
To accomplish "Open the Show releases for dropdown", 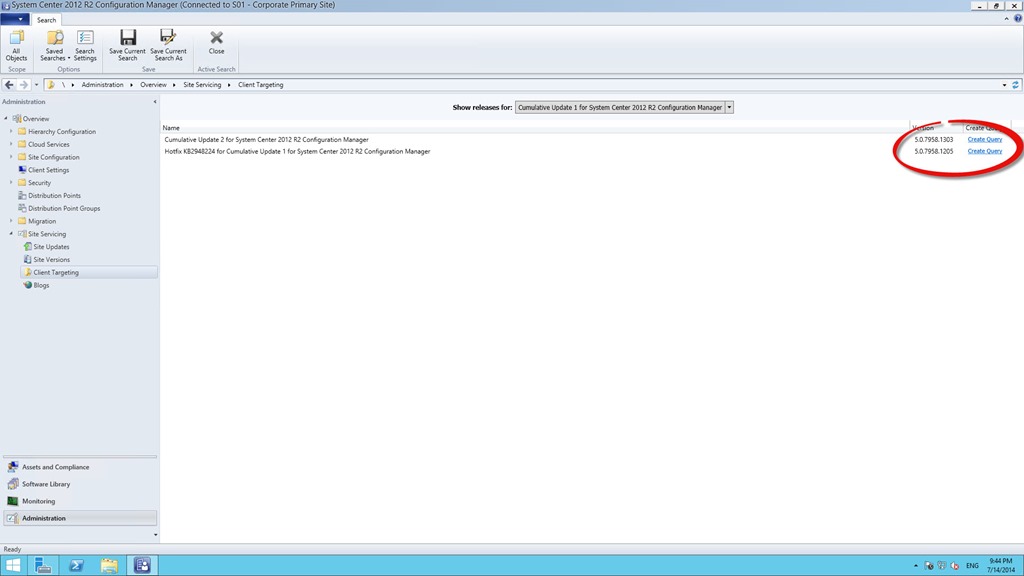I will pos(729,107).
